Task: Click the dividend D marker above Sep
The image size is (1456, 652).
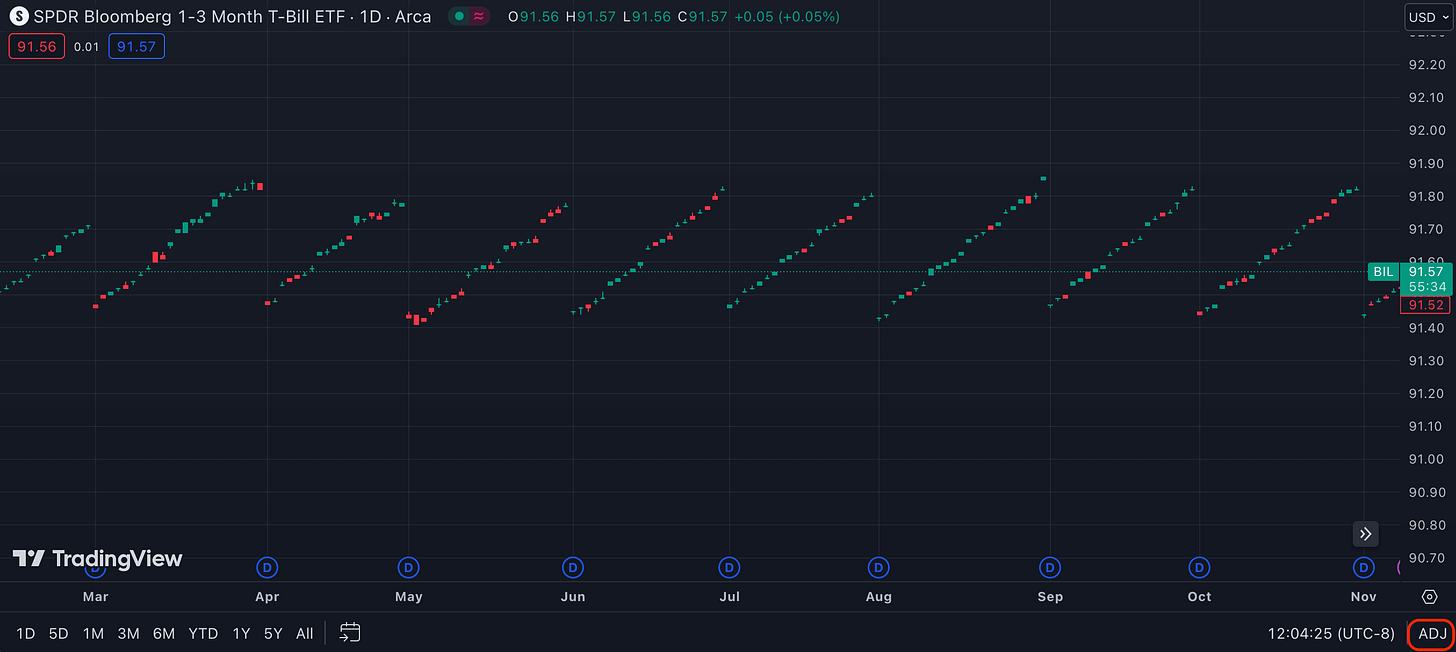Action: [1049, 567]
